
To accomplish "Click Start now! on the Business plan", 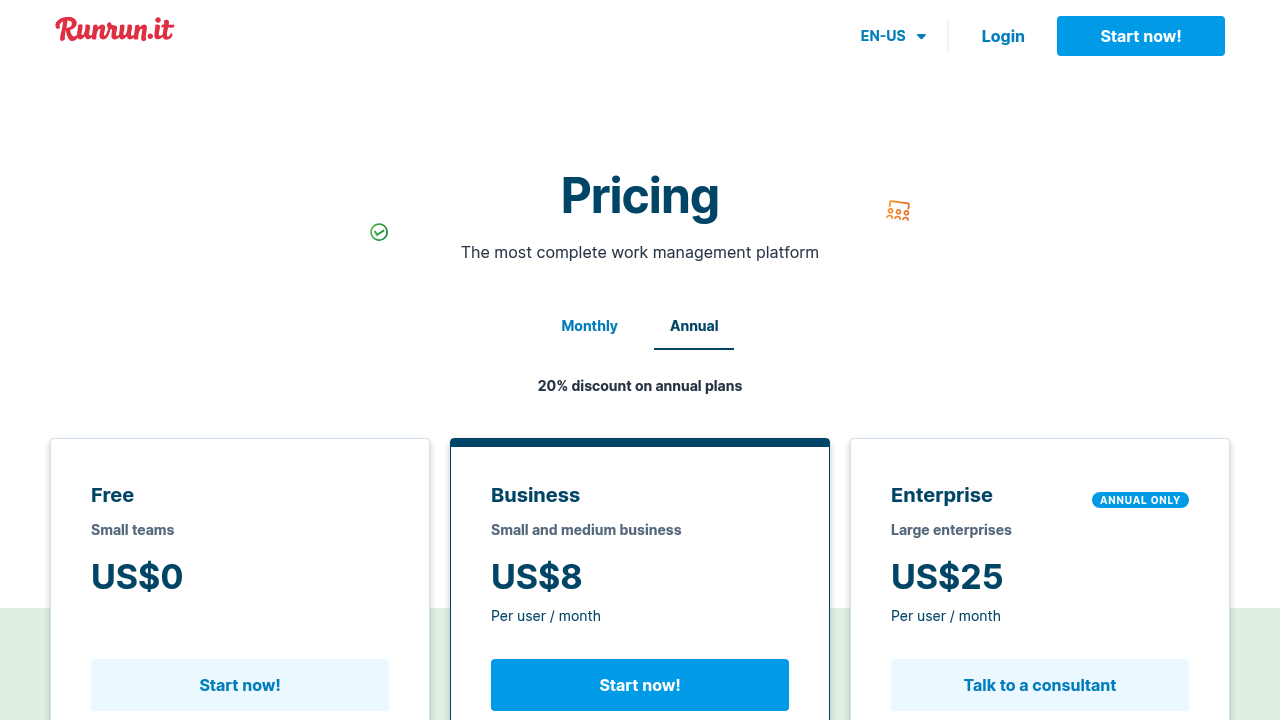I will pyautogui.click(x=640, y=685).
